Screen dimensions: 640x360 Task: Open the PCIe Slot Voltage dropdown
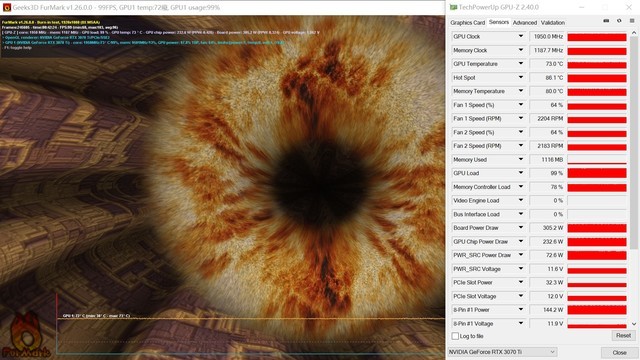click(521, 296)
